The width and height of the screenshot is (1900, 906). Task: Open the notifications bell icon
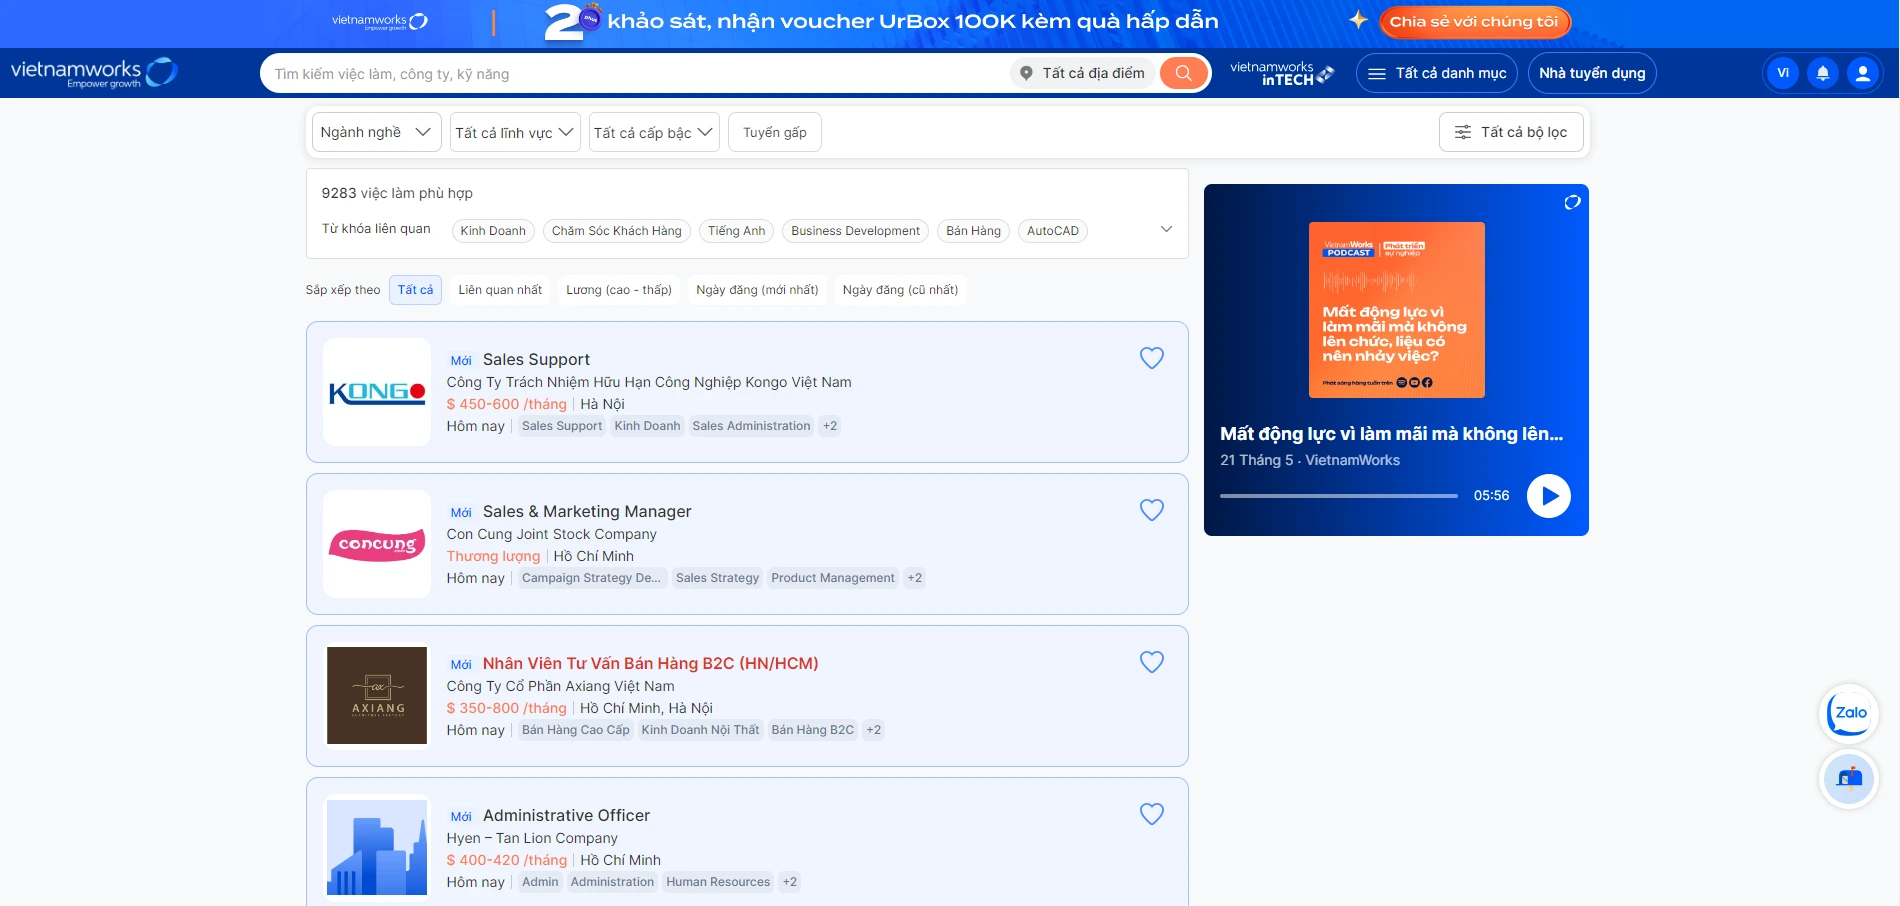pyautogui.click(x=1822, y=73)
